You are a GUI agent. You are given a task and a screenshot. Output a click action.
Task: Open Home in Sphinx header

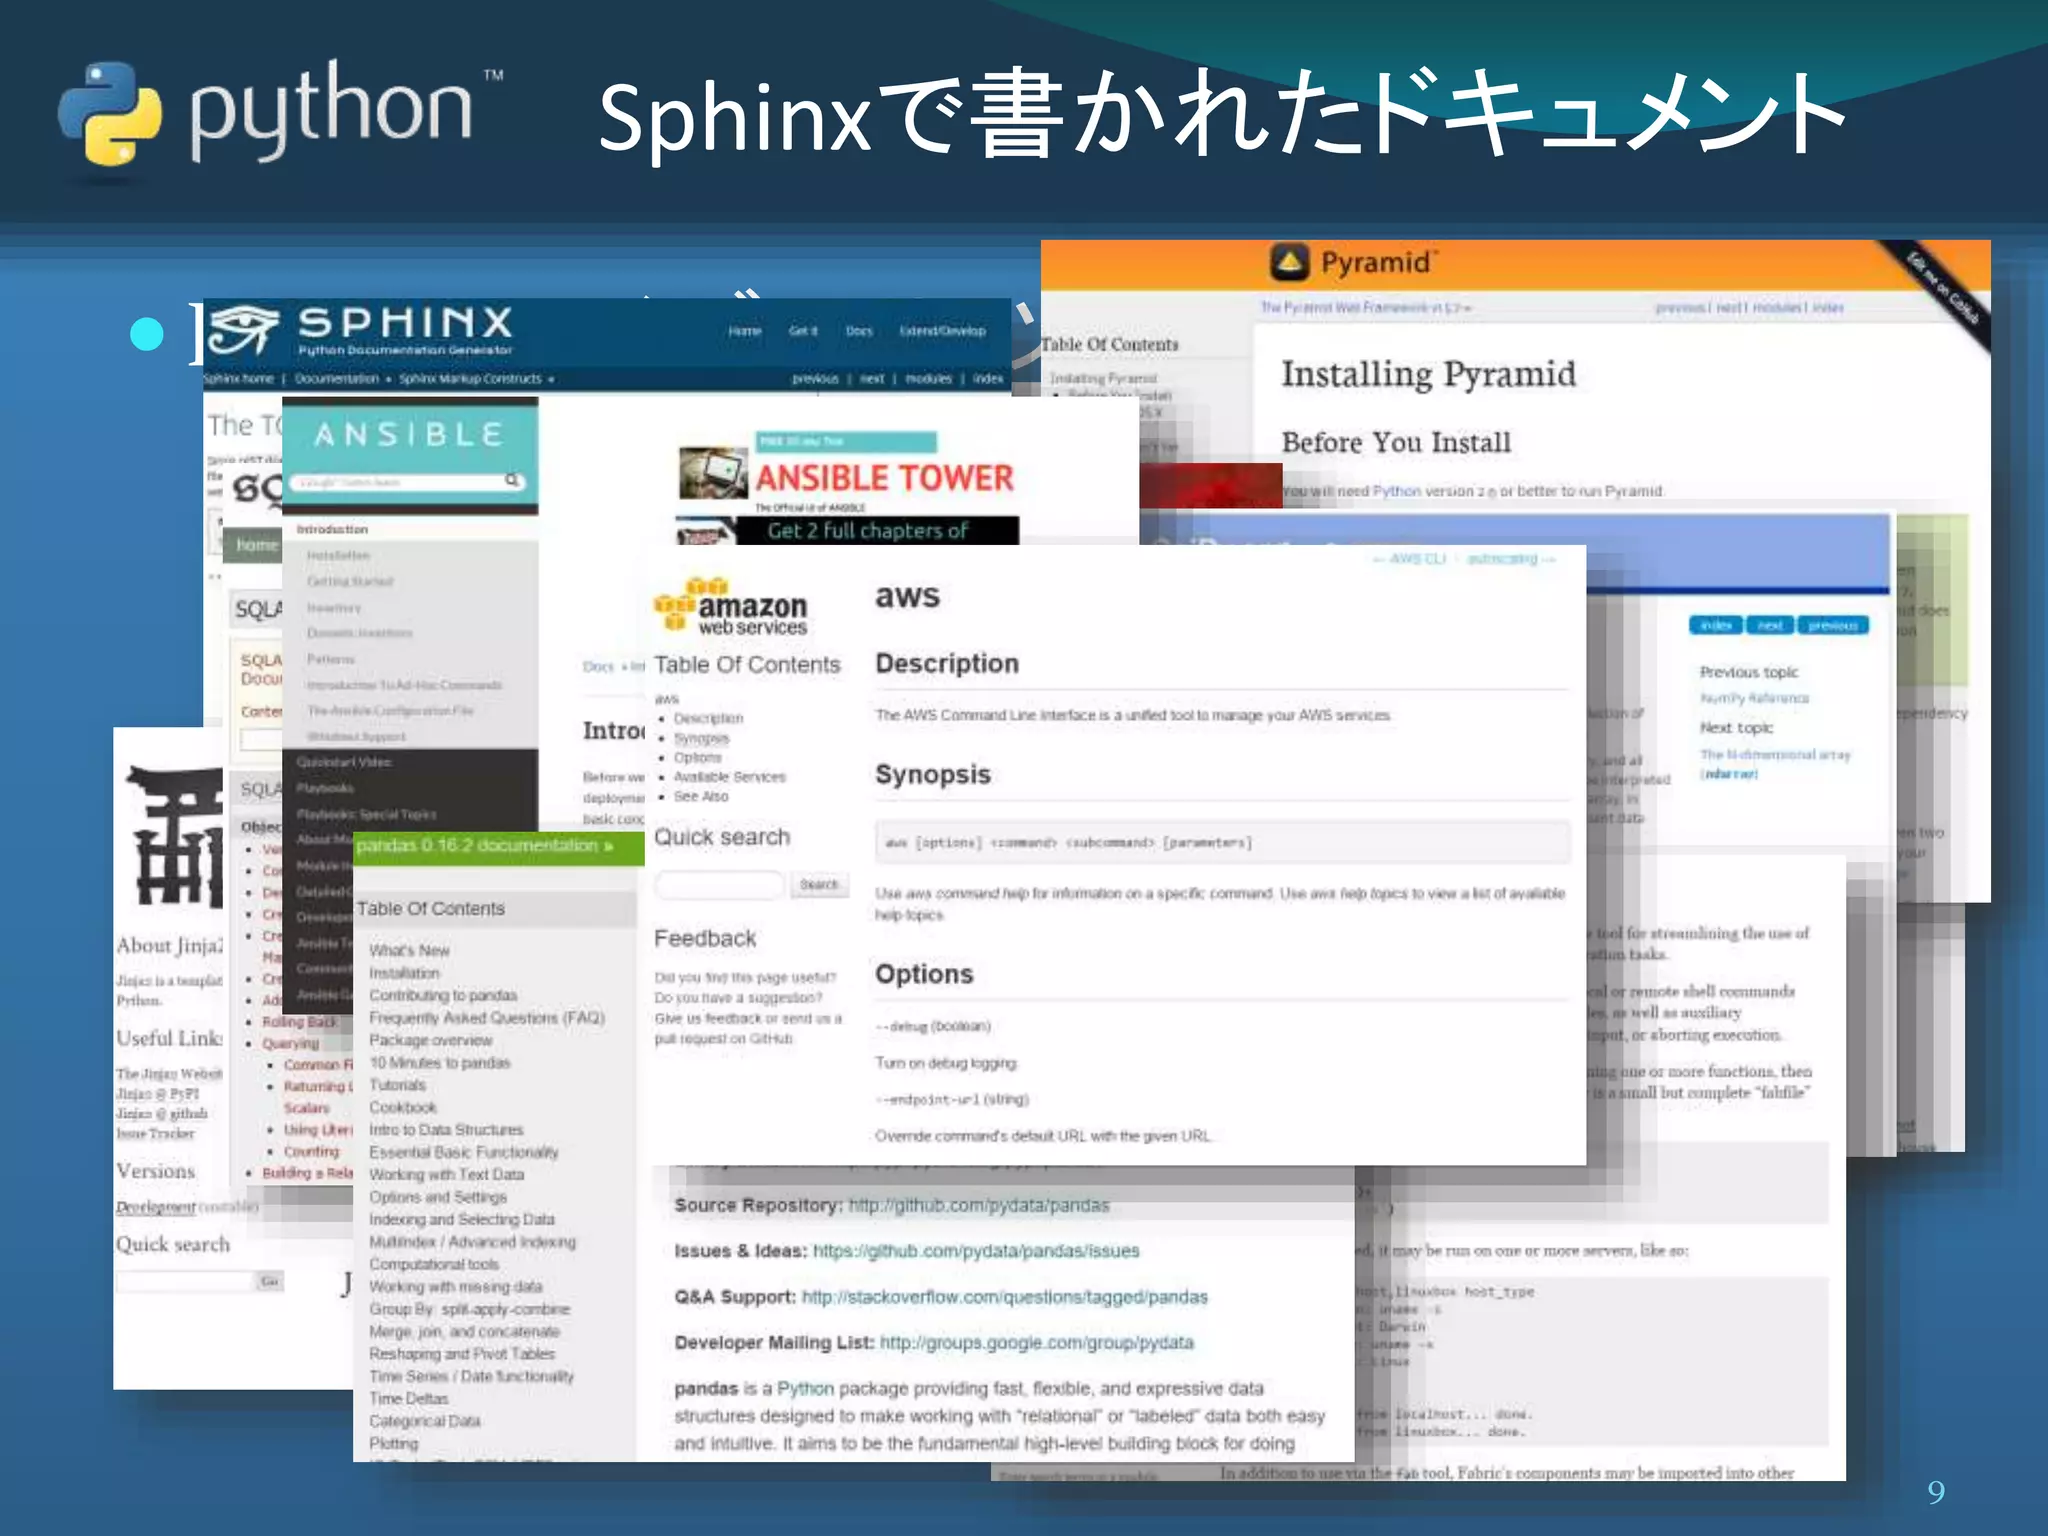[744, 331]
